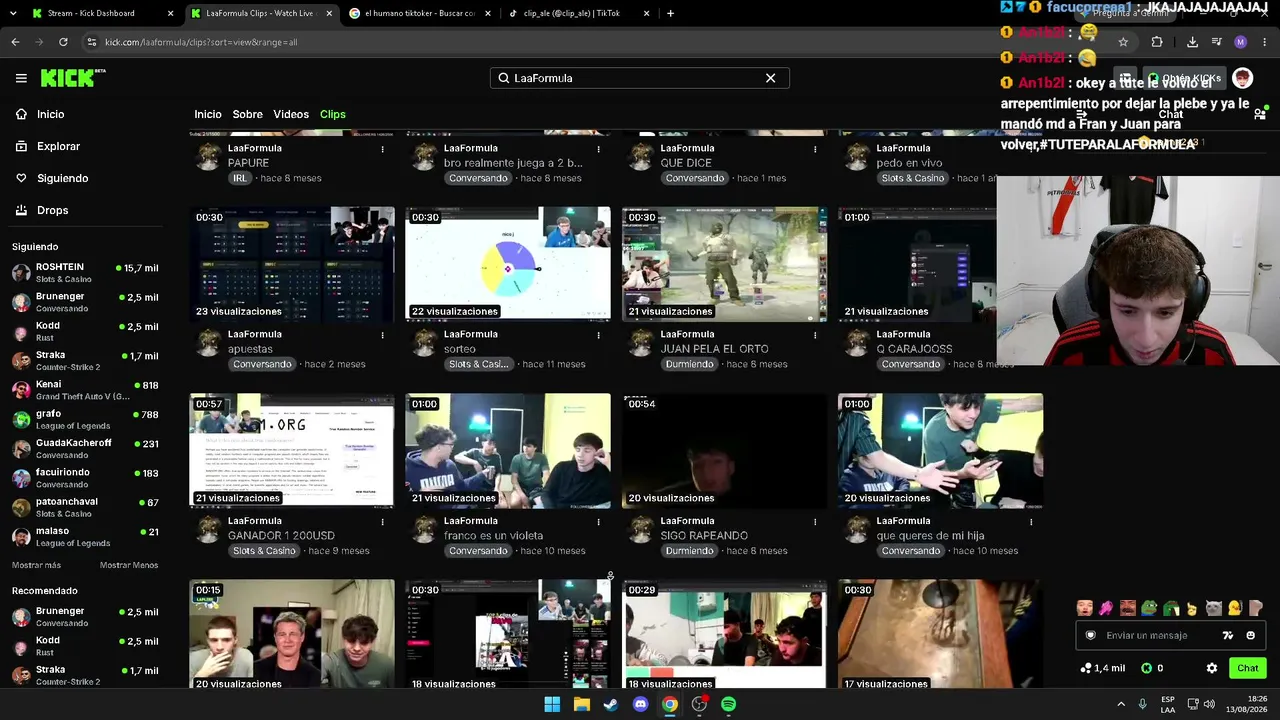Open options menu for apuestas clip
This screenshot has width=1280, height=720.
382,335
